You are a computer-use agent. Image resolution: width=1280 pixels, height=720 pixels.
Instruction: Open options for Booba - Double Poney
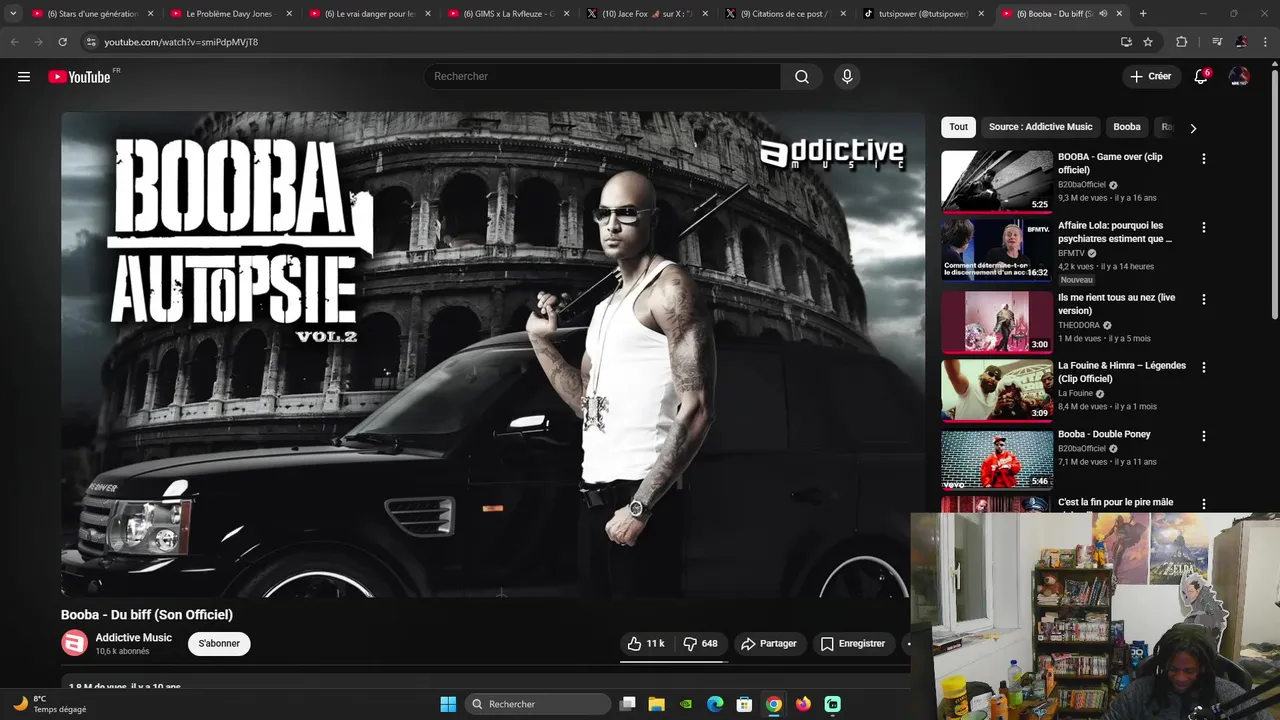(x=1203, y=436)
